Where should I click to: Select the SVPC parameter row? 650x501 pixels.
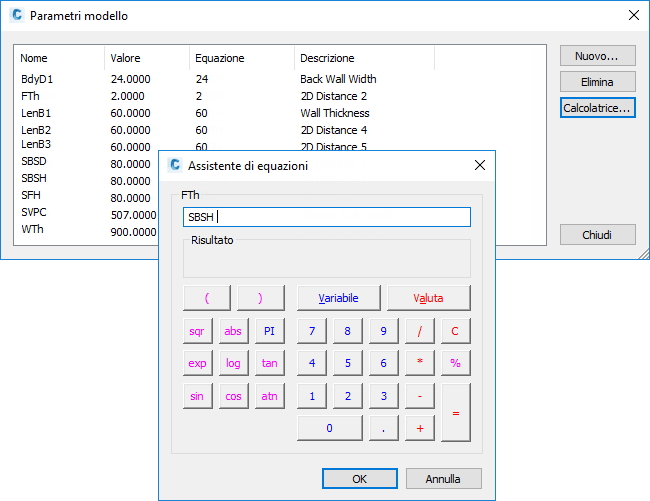point(34,212)
